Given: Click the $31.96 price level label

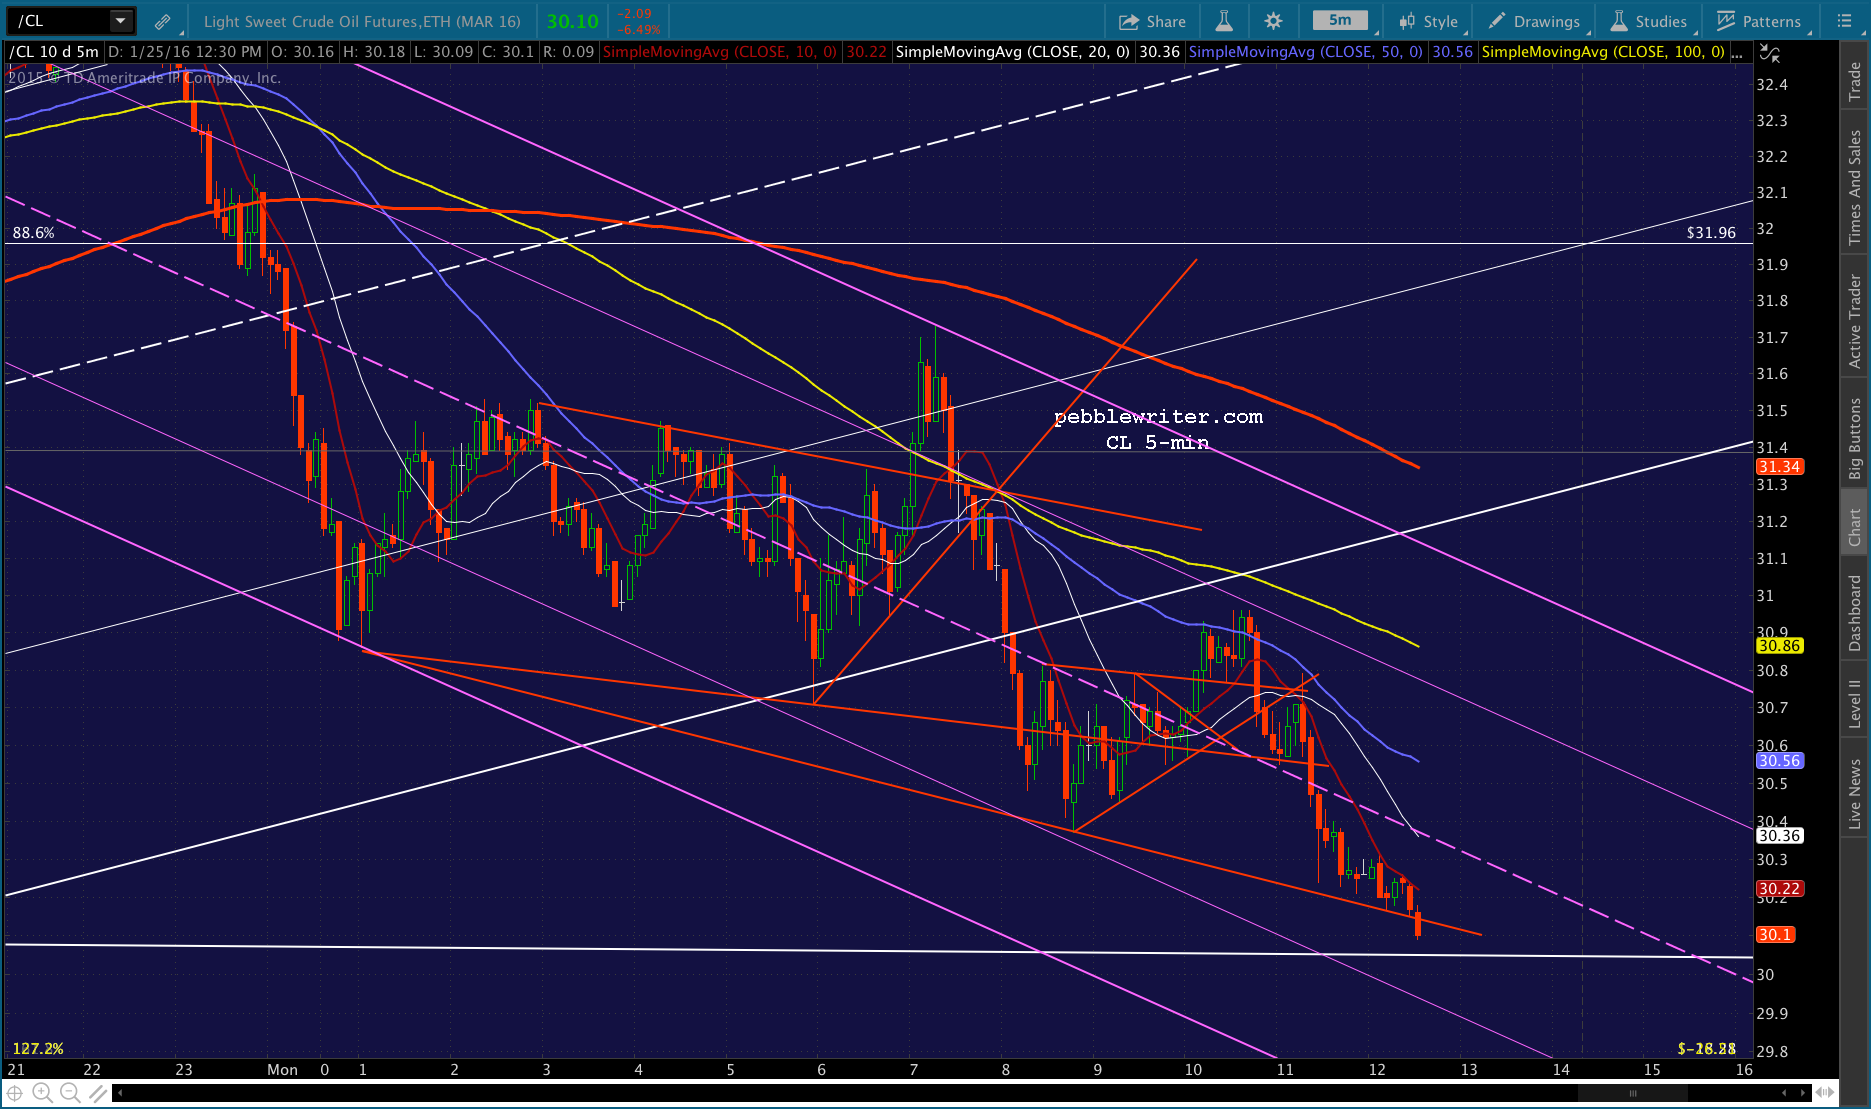Looking at the screenshot, I should (1711, 233).
